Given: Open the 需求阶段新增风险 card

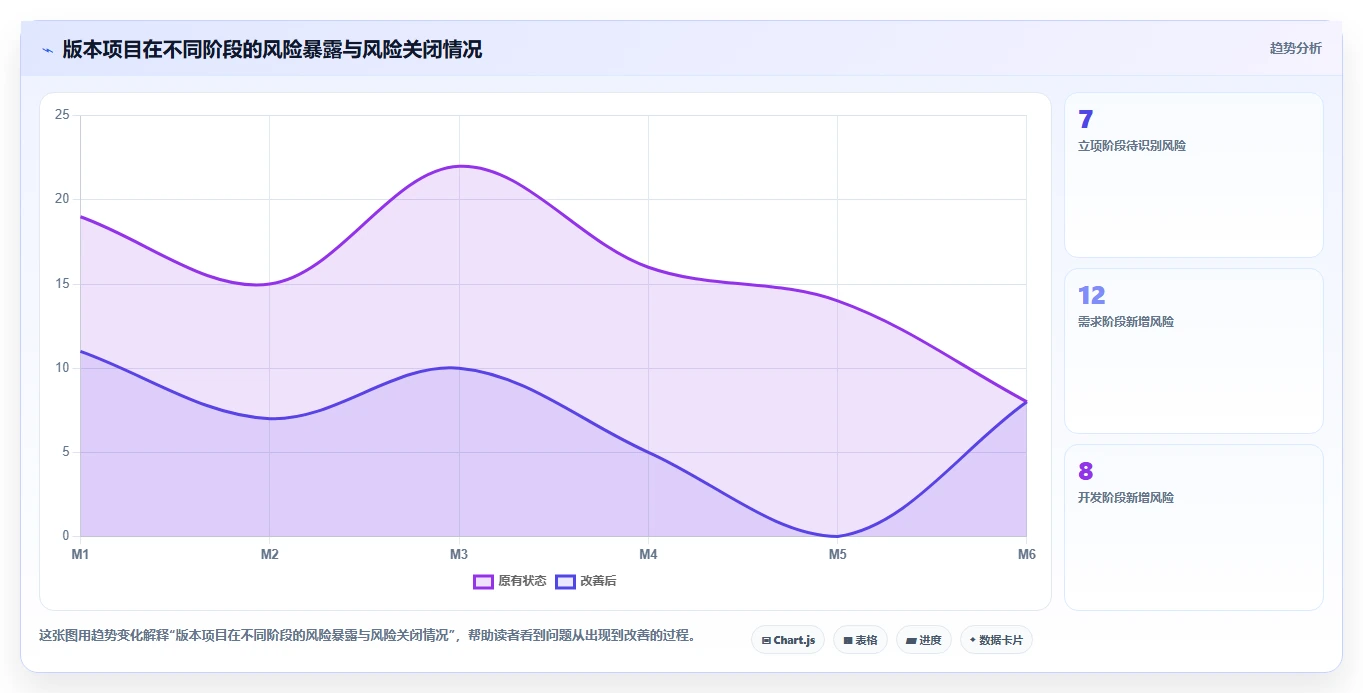Looking at the screenshot, I should (x=1194, y=351).
